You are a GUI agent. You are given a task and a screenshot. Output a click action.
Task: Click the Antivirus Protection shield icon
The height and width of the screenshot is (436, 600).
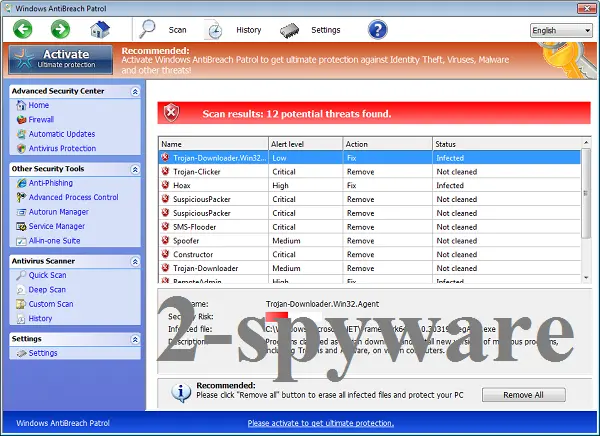(x=21, y=149)
